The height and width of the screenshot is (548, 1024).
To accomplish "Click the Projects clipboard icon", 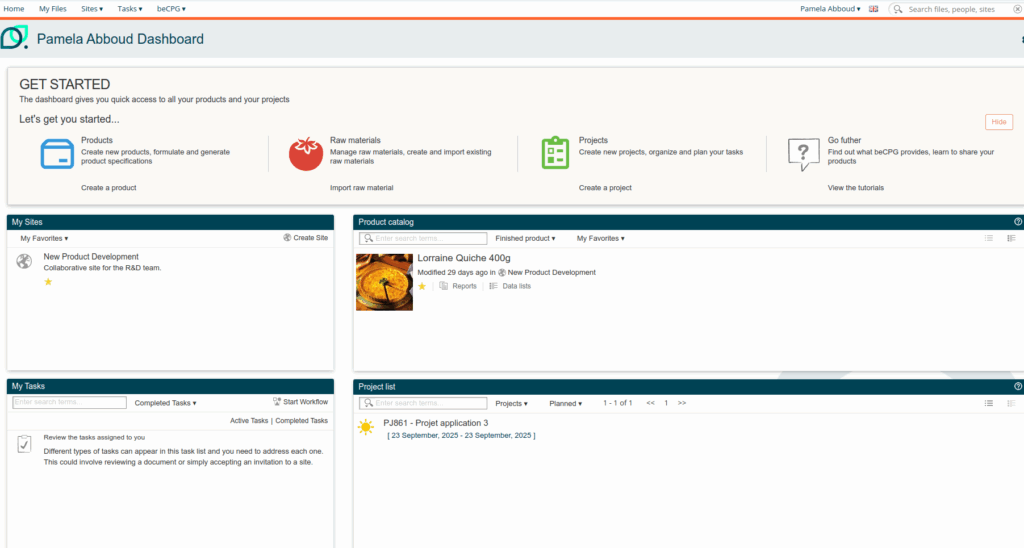I will coord(555,154).
